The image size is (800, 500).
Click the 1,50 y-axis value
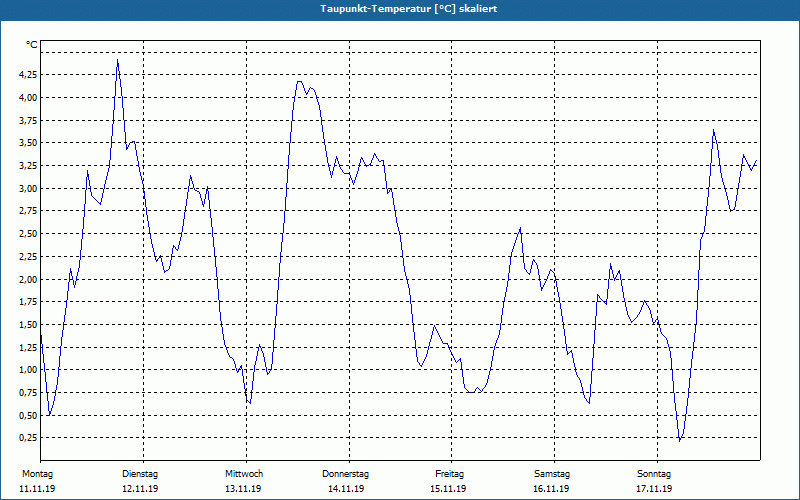pyautogui.click(x=28, y=324)
